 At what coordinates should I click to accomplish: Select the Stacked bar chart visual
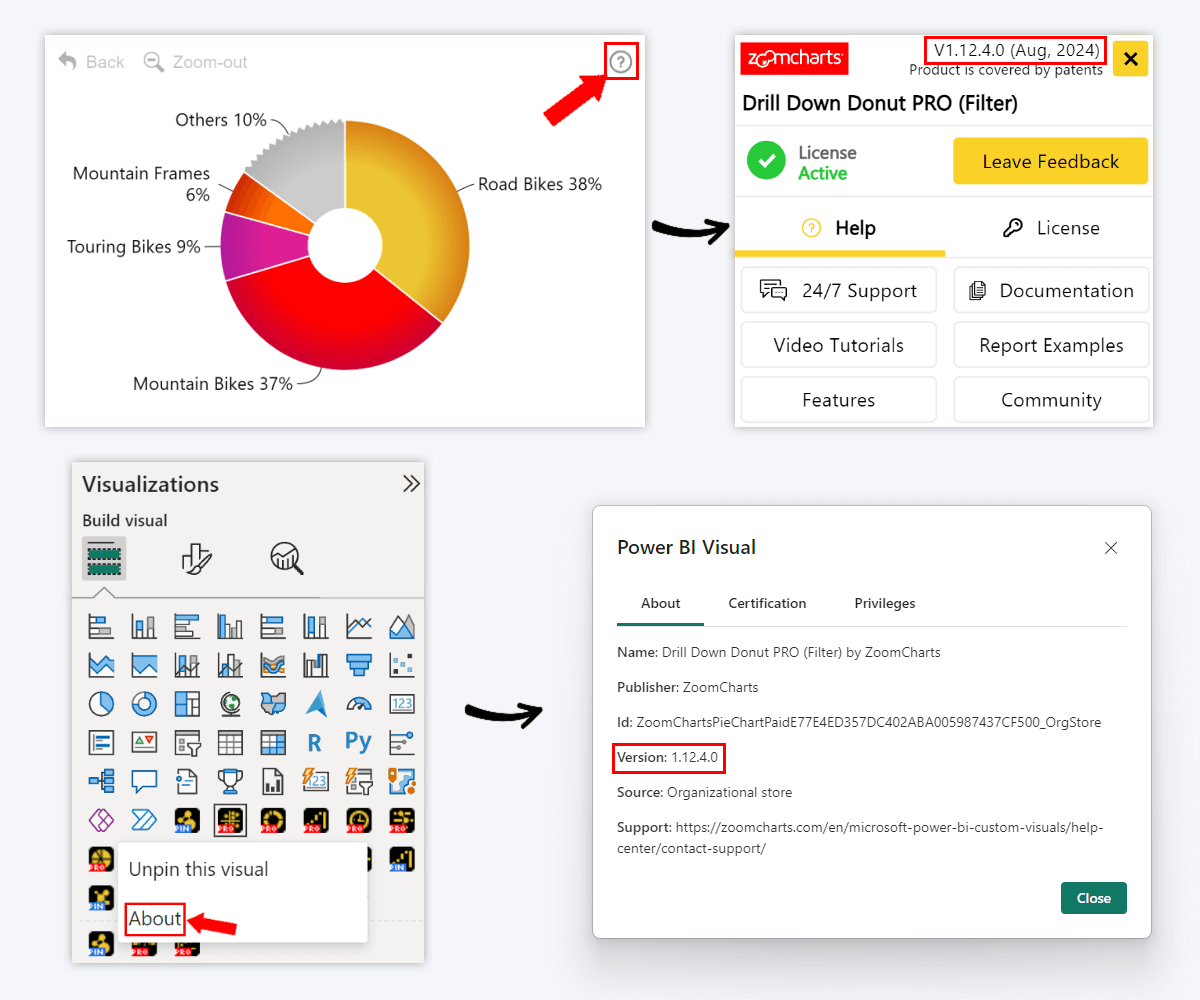(101, 626)
